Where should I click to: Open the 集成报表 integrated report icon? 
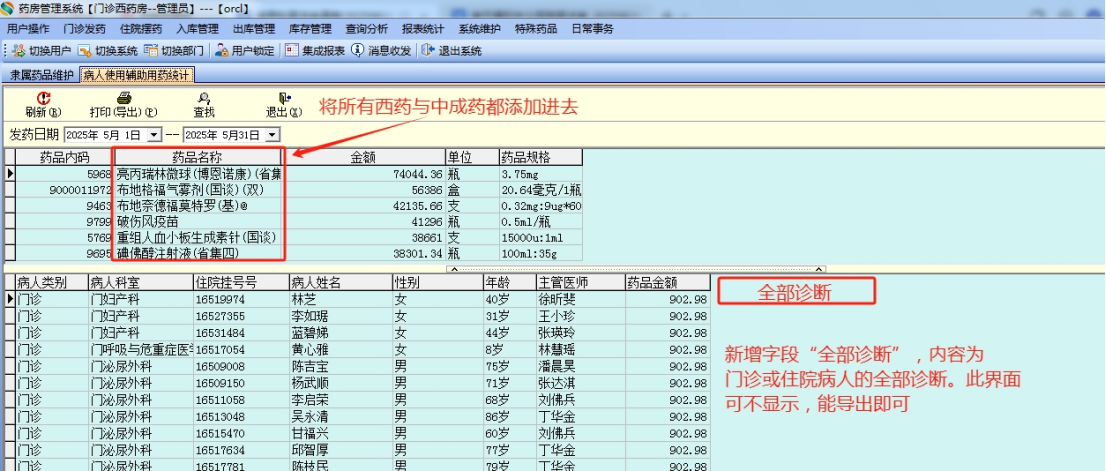[291, 51]
